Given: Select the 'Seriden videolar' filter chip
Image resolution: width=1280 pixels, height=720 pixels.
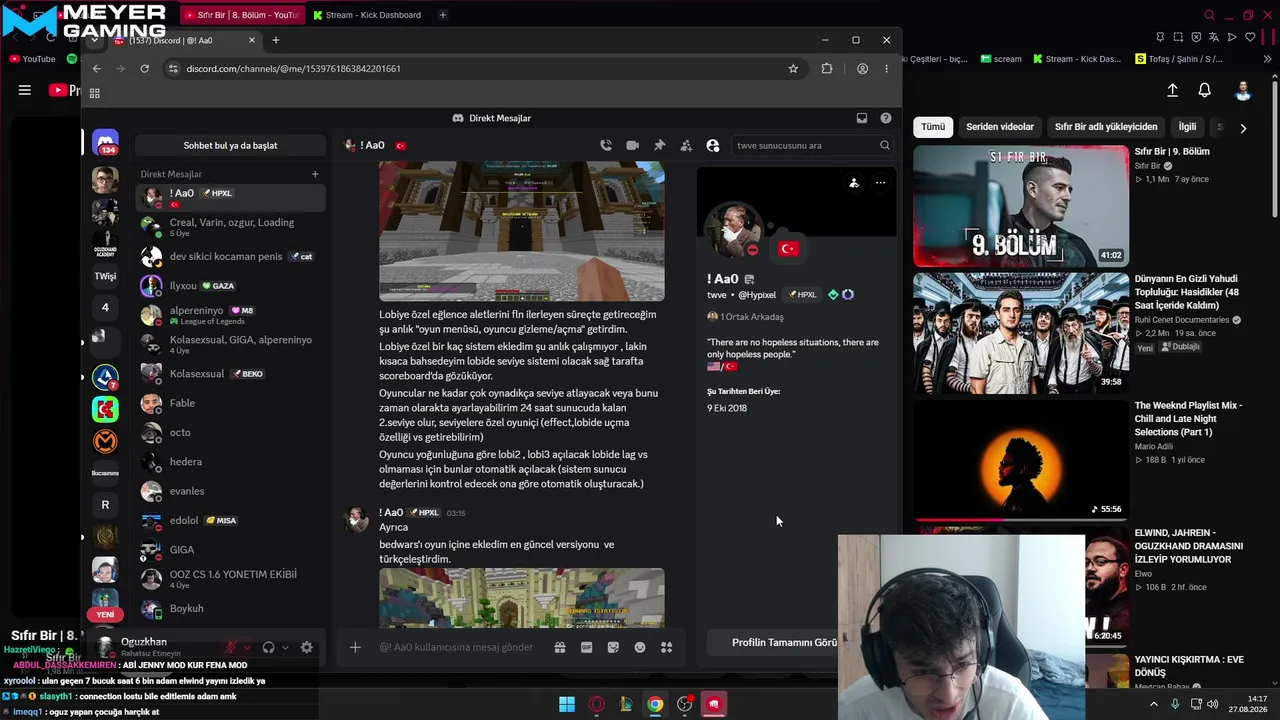Looking at the screenshot, I should click(1000, 127).
